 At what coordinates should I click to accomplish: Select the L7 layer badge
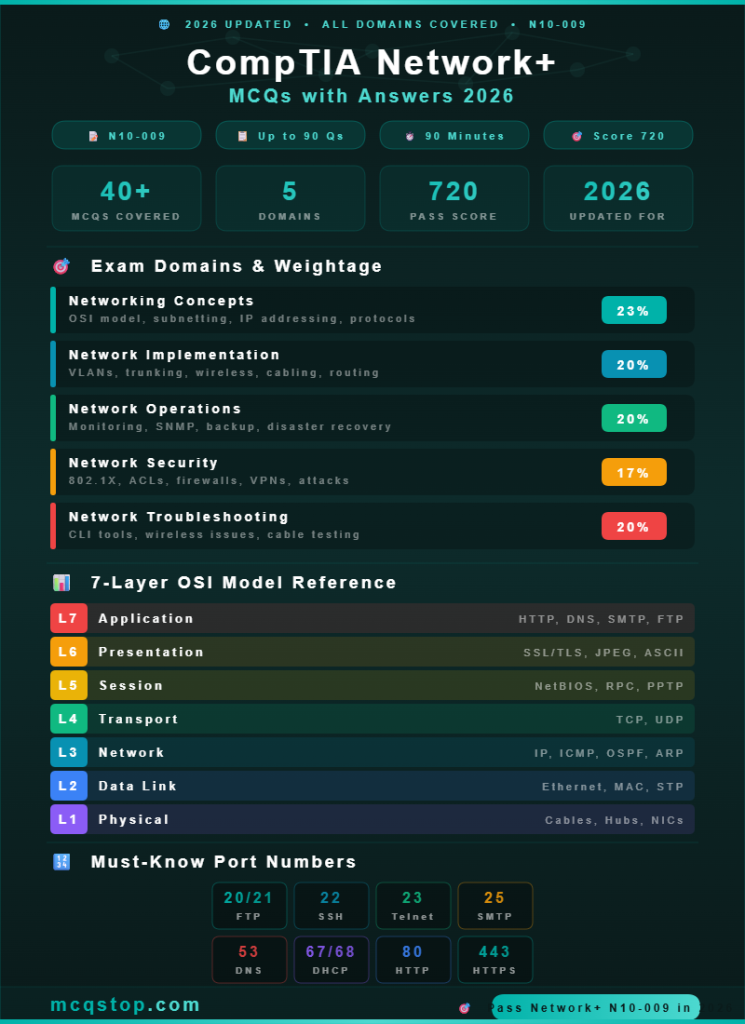69,618
